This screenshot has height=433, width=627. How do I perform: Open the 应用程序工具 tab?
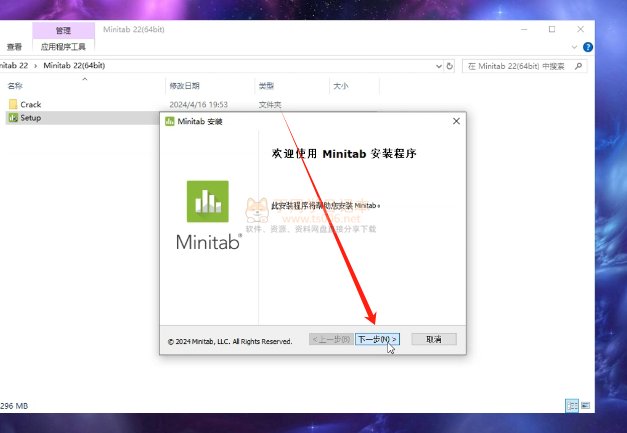pyautogui.click(x=63, y=47)
